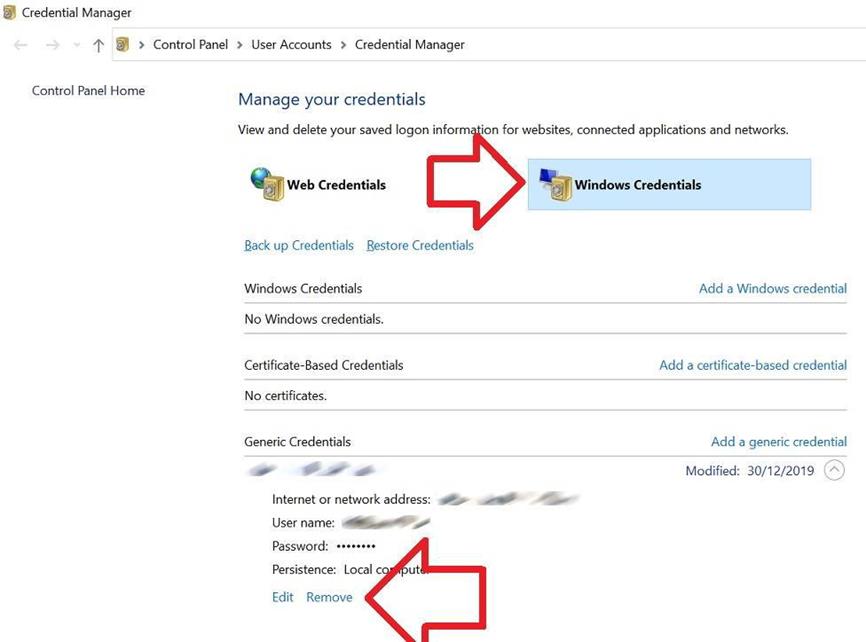This screenshot has height=642, width=866.
Task: Open the recent locations dropdown arrow
Action: pyautogui.click(x=76, y=45)
